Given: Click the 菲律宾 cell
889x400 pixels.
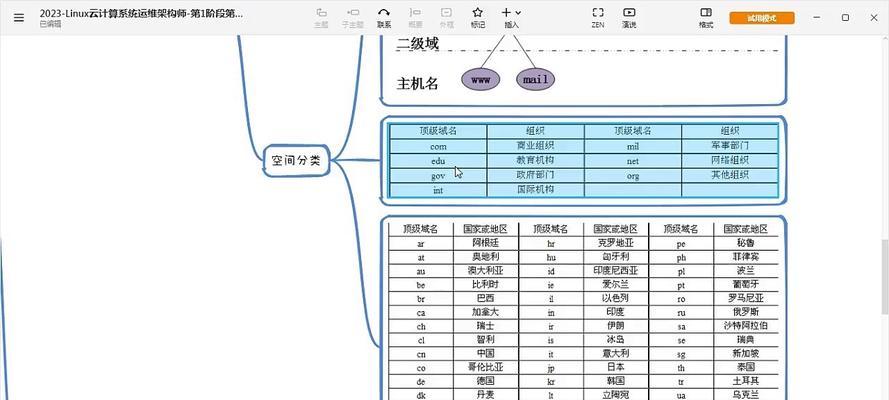Looking at the screenshot, I should click(x=746, y=257).
